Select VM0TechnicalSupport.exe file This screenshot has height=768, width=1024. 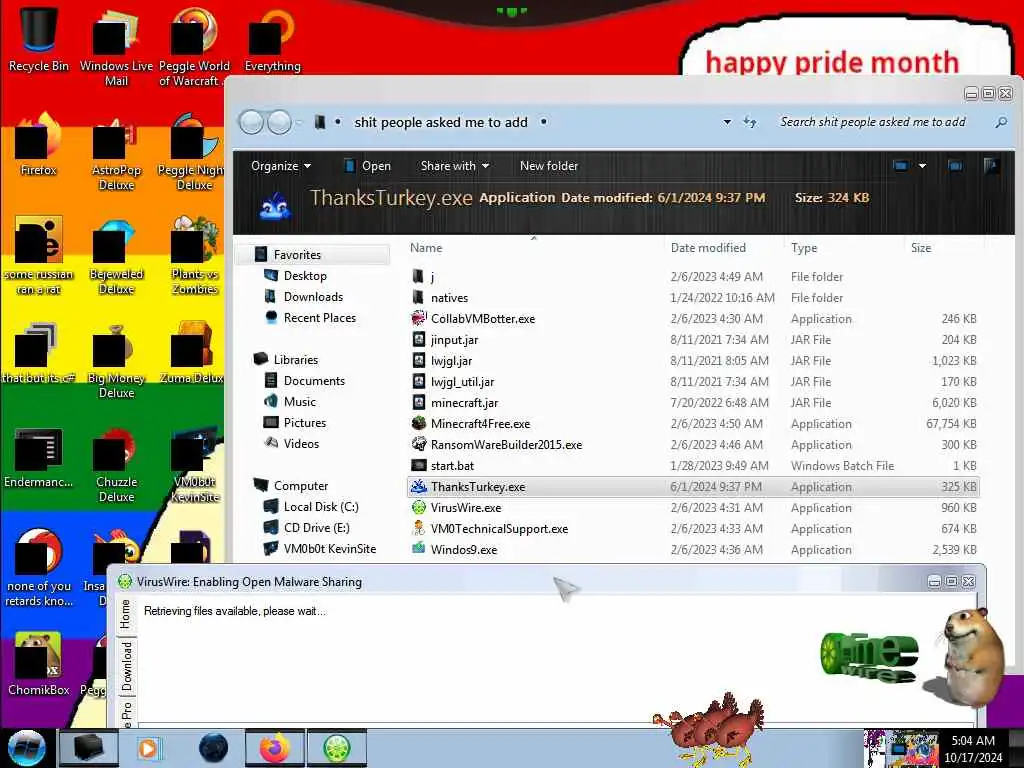[694, 528]
